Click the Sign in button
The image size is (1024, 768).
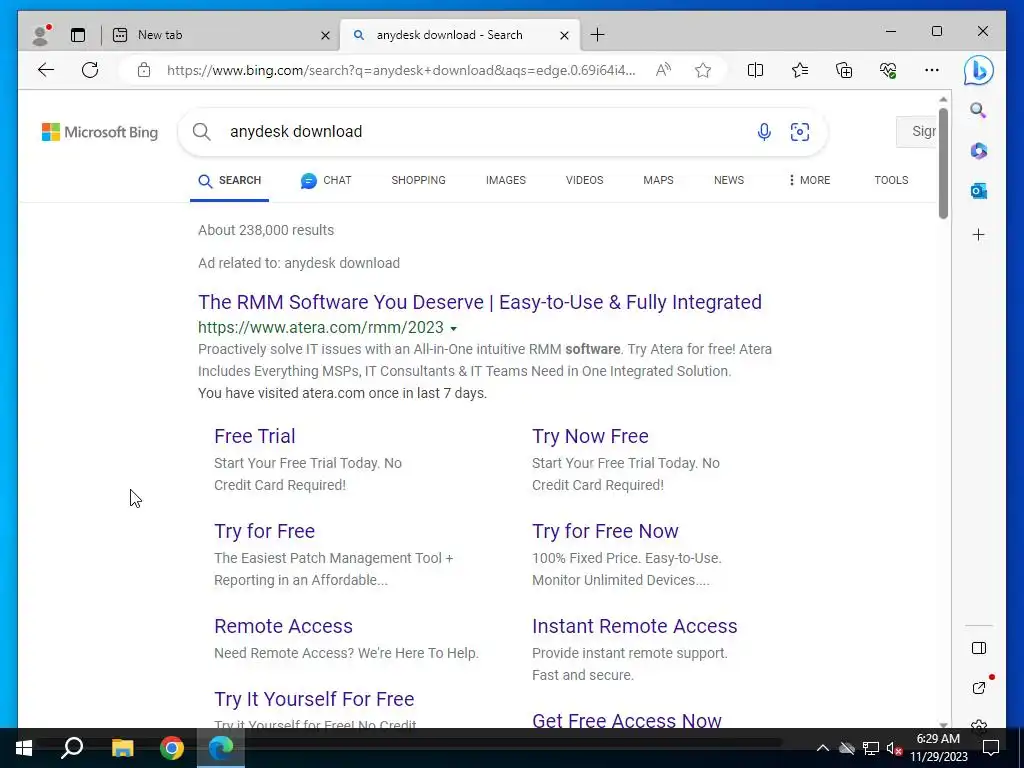(x=917, y=131)
